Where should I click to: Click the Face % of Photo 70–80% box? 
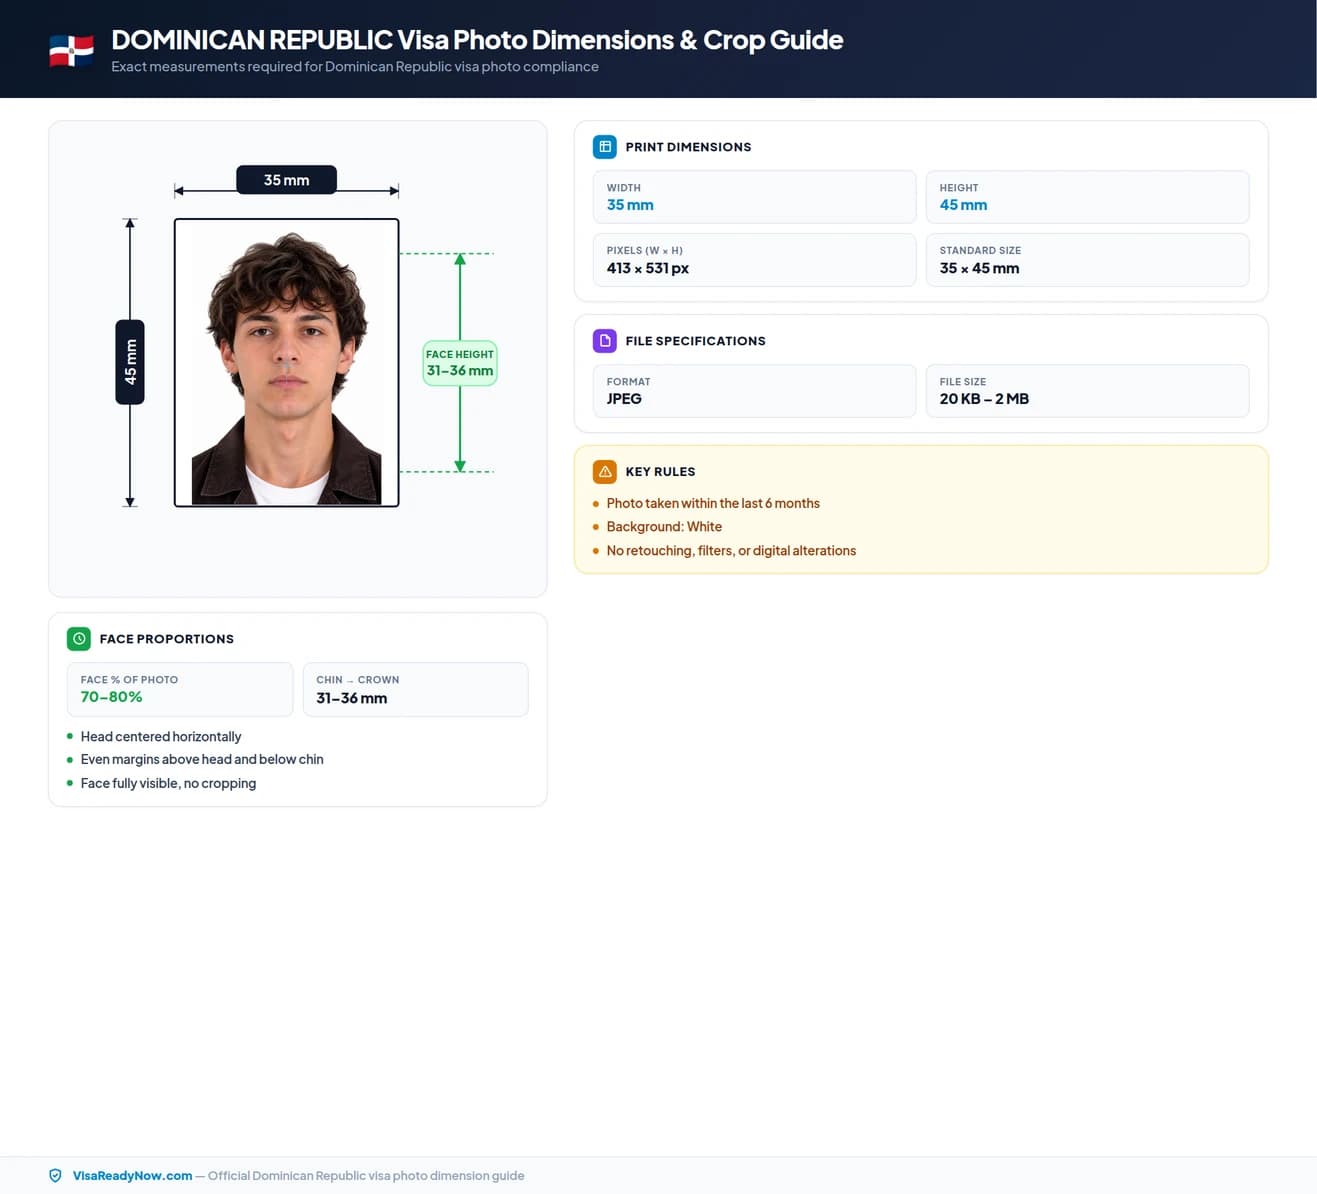(180, 689)
